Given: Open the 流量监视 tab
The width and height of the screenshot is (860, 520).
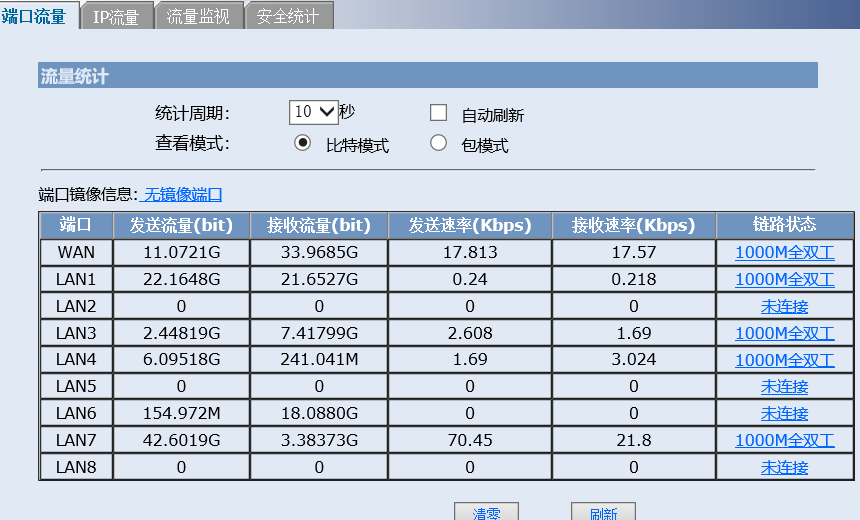Looking at the screenshot, I should pos(198,16).
